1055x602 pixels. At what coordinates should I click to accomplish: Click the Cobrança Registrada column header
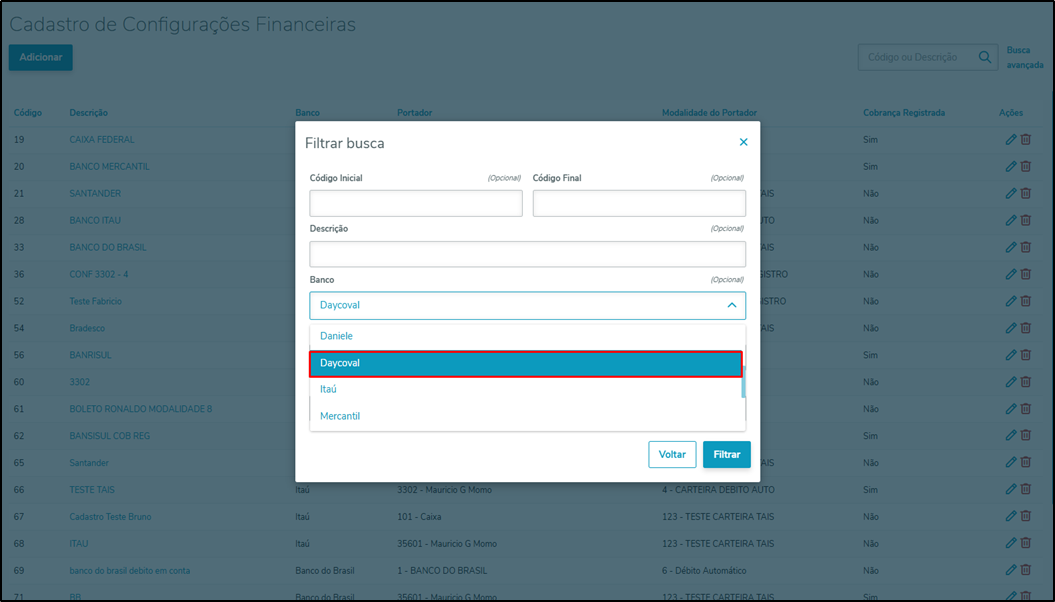click(x=904, y=113)
